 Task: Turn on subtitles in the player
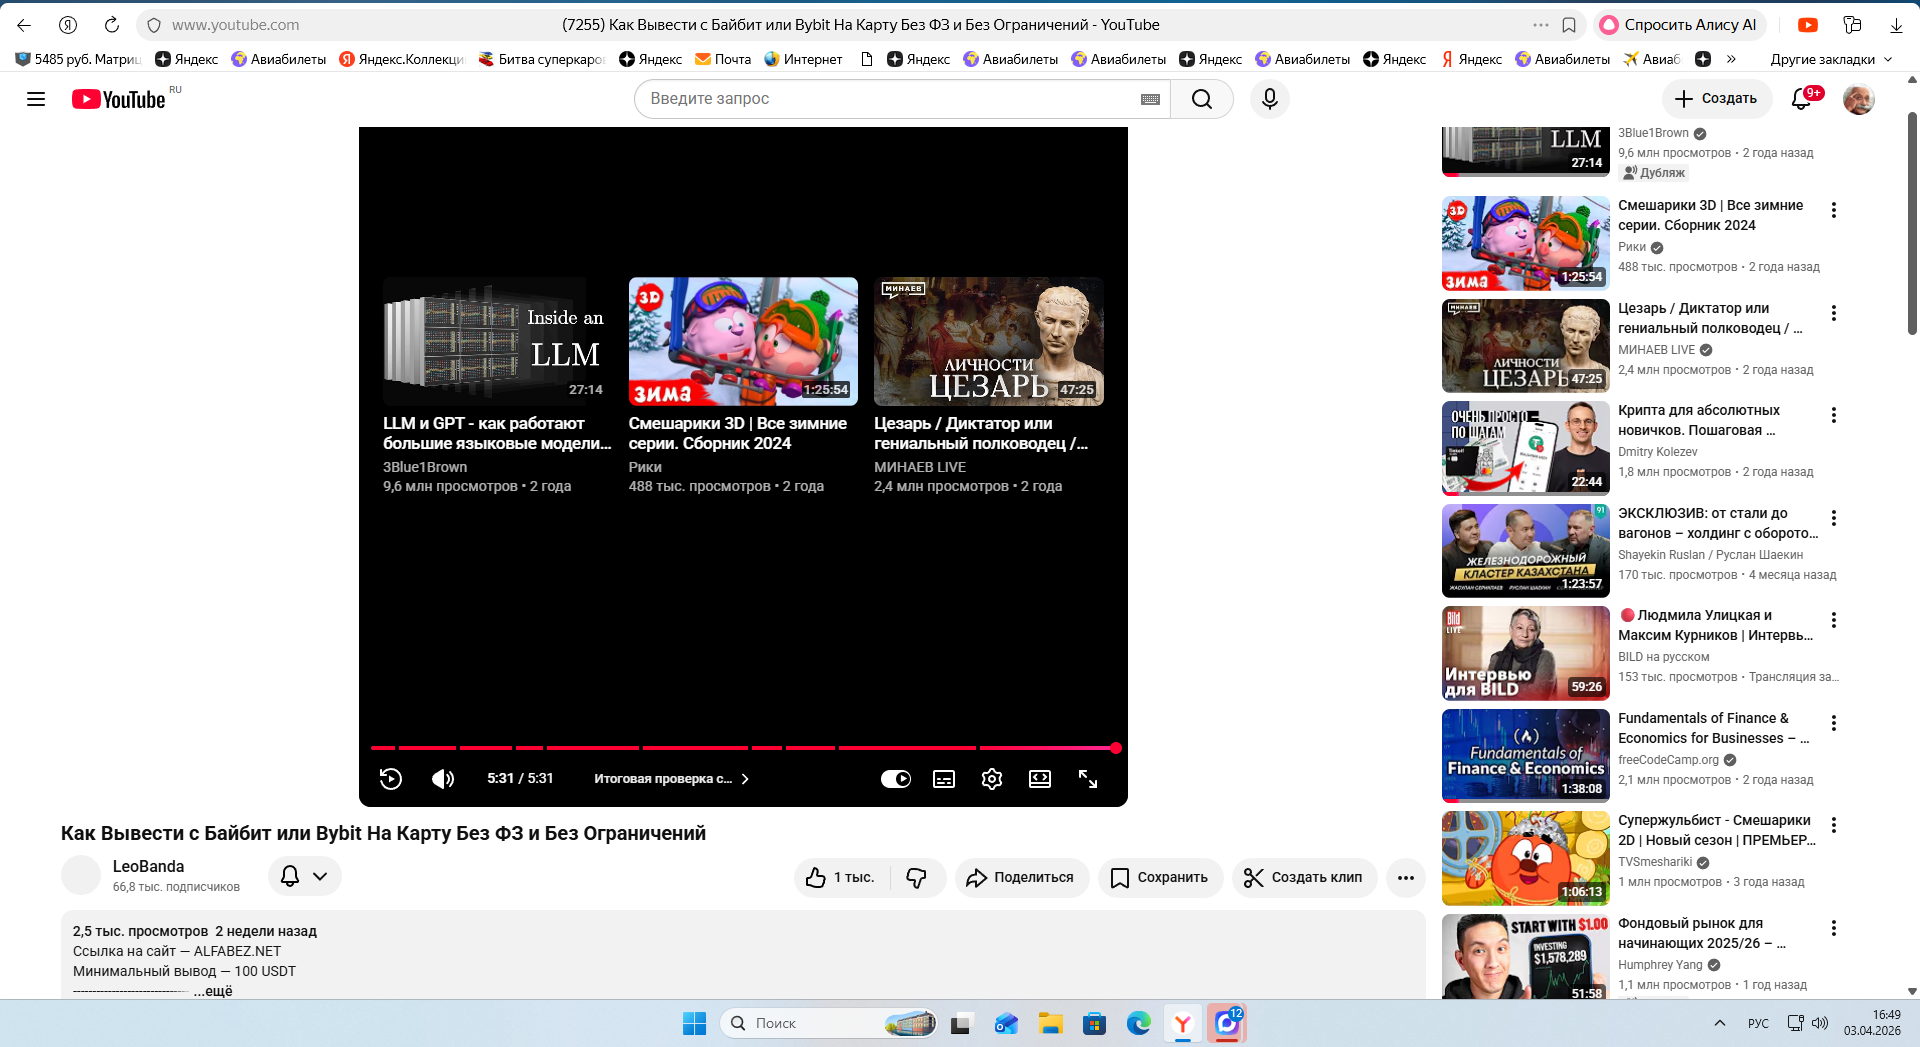[944, 779]
